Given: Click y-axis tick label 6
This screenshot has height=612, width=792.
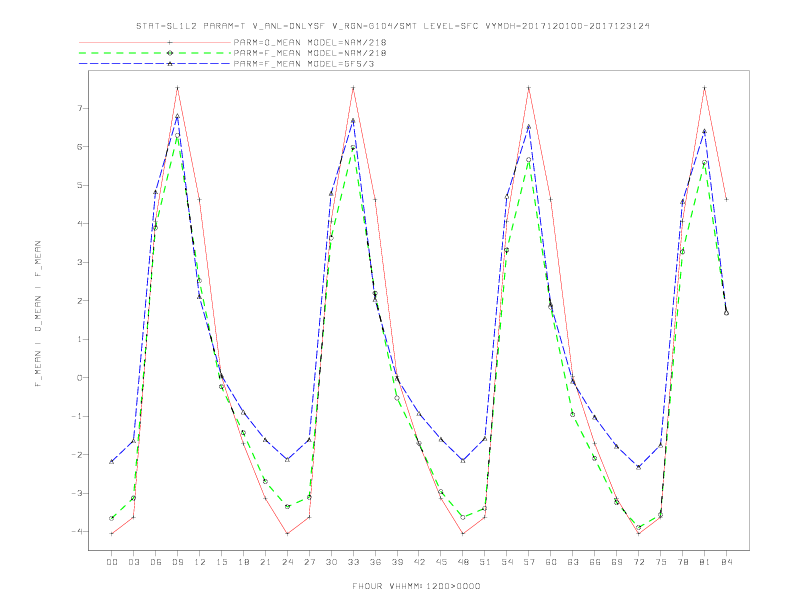Looking at the screenshot, I should click(80, 146).
